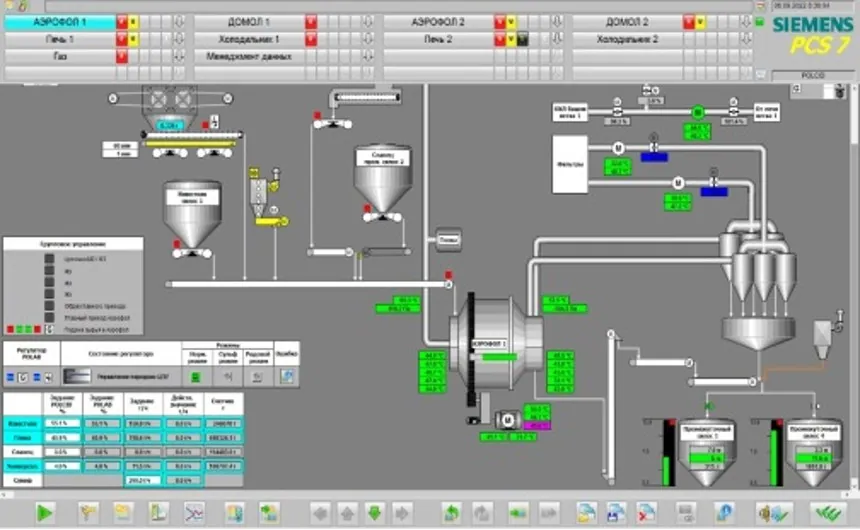Click the green curved back arrow icon
Image resolution: width=860 pixels, height=530 pixels.
pyautogui.click(x=451, y=514)
